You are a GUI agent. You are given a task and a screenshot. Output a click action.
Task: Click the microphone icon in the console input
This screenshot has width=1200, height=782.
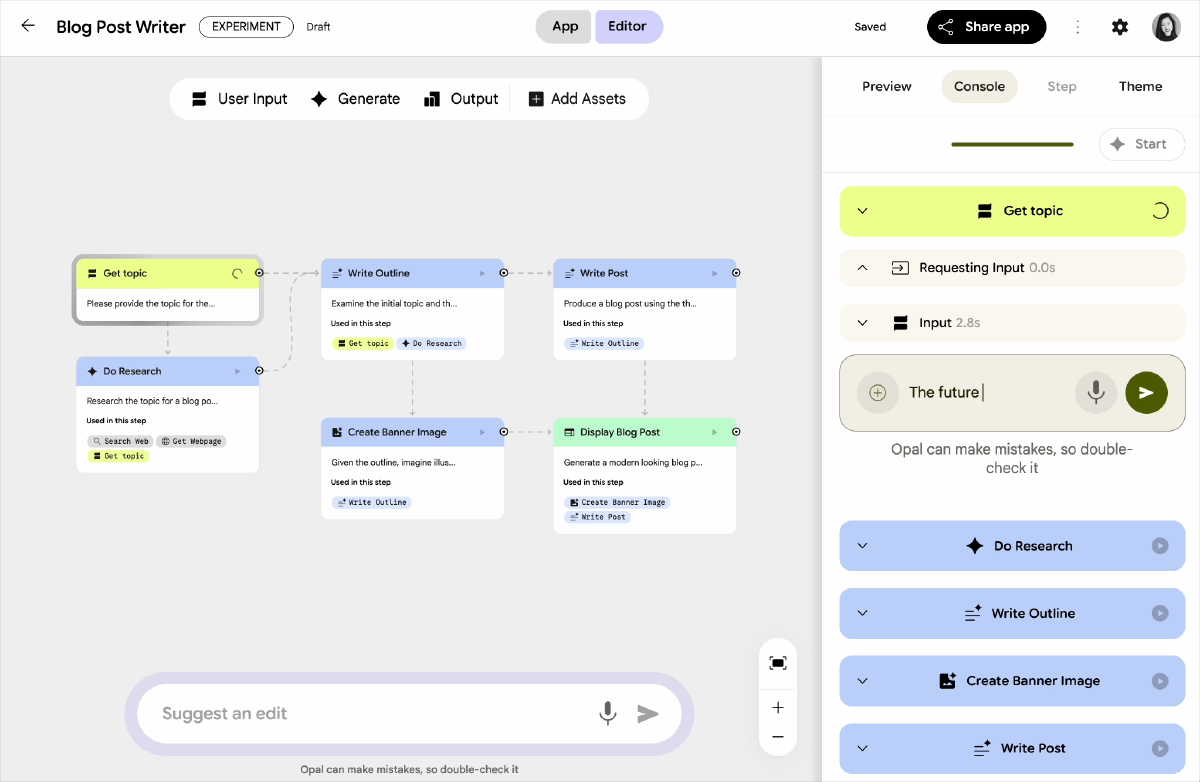tap(1096, 393)
